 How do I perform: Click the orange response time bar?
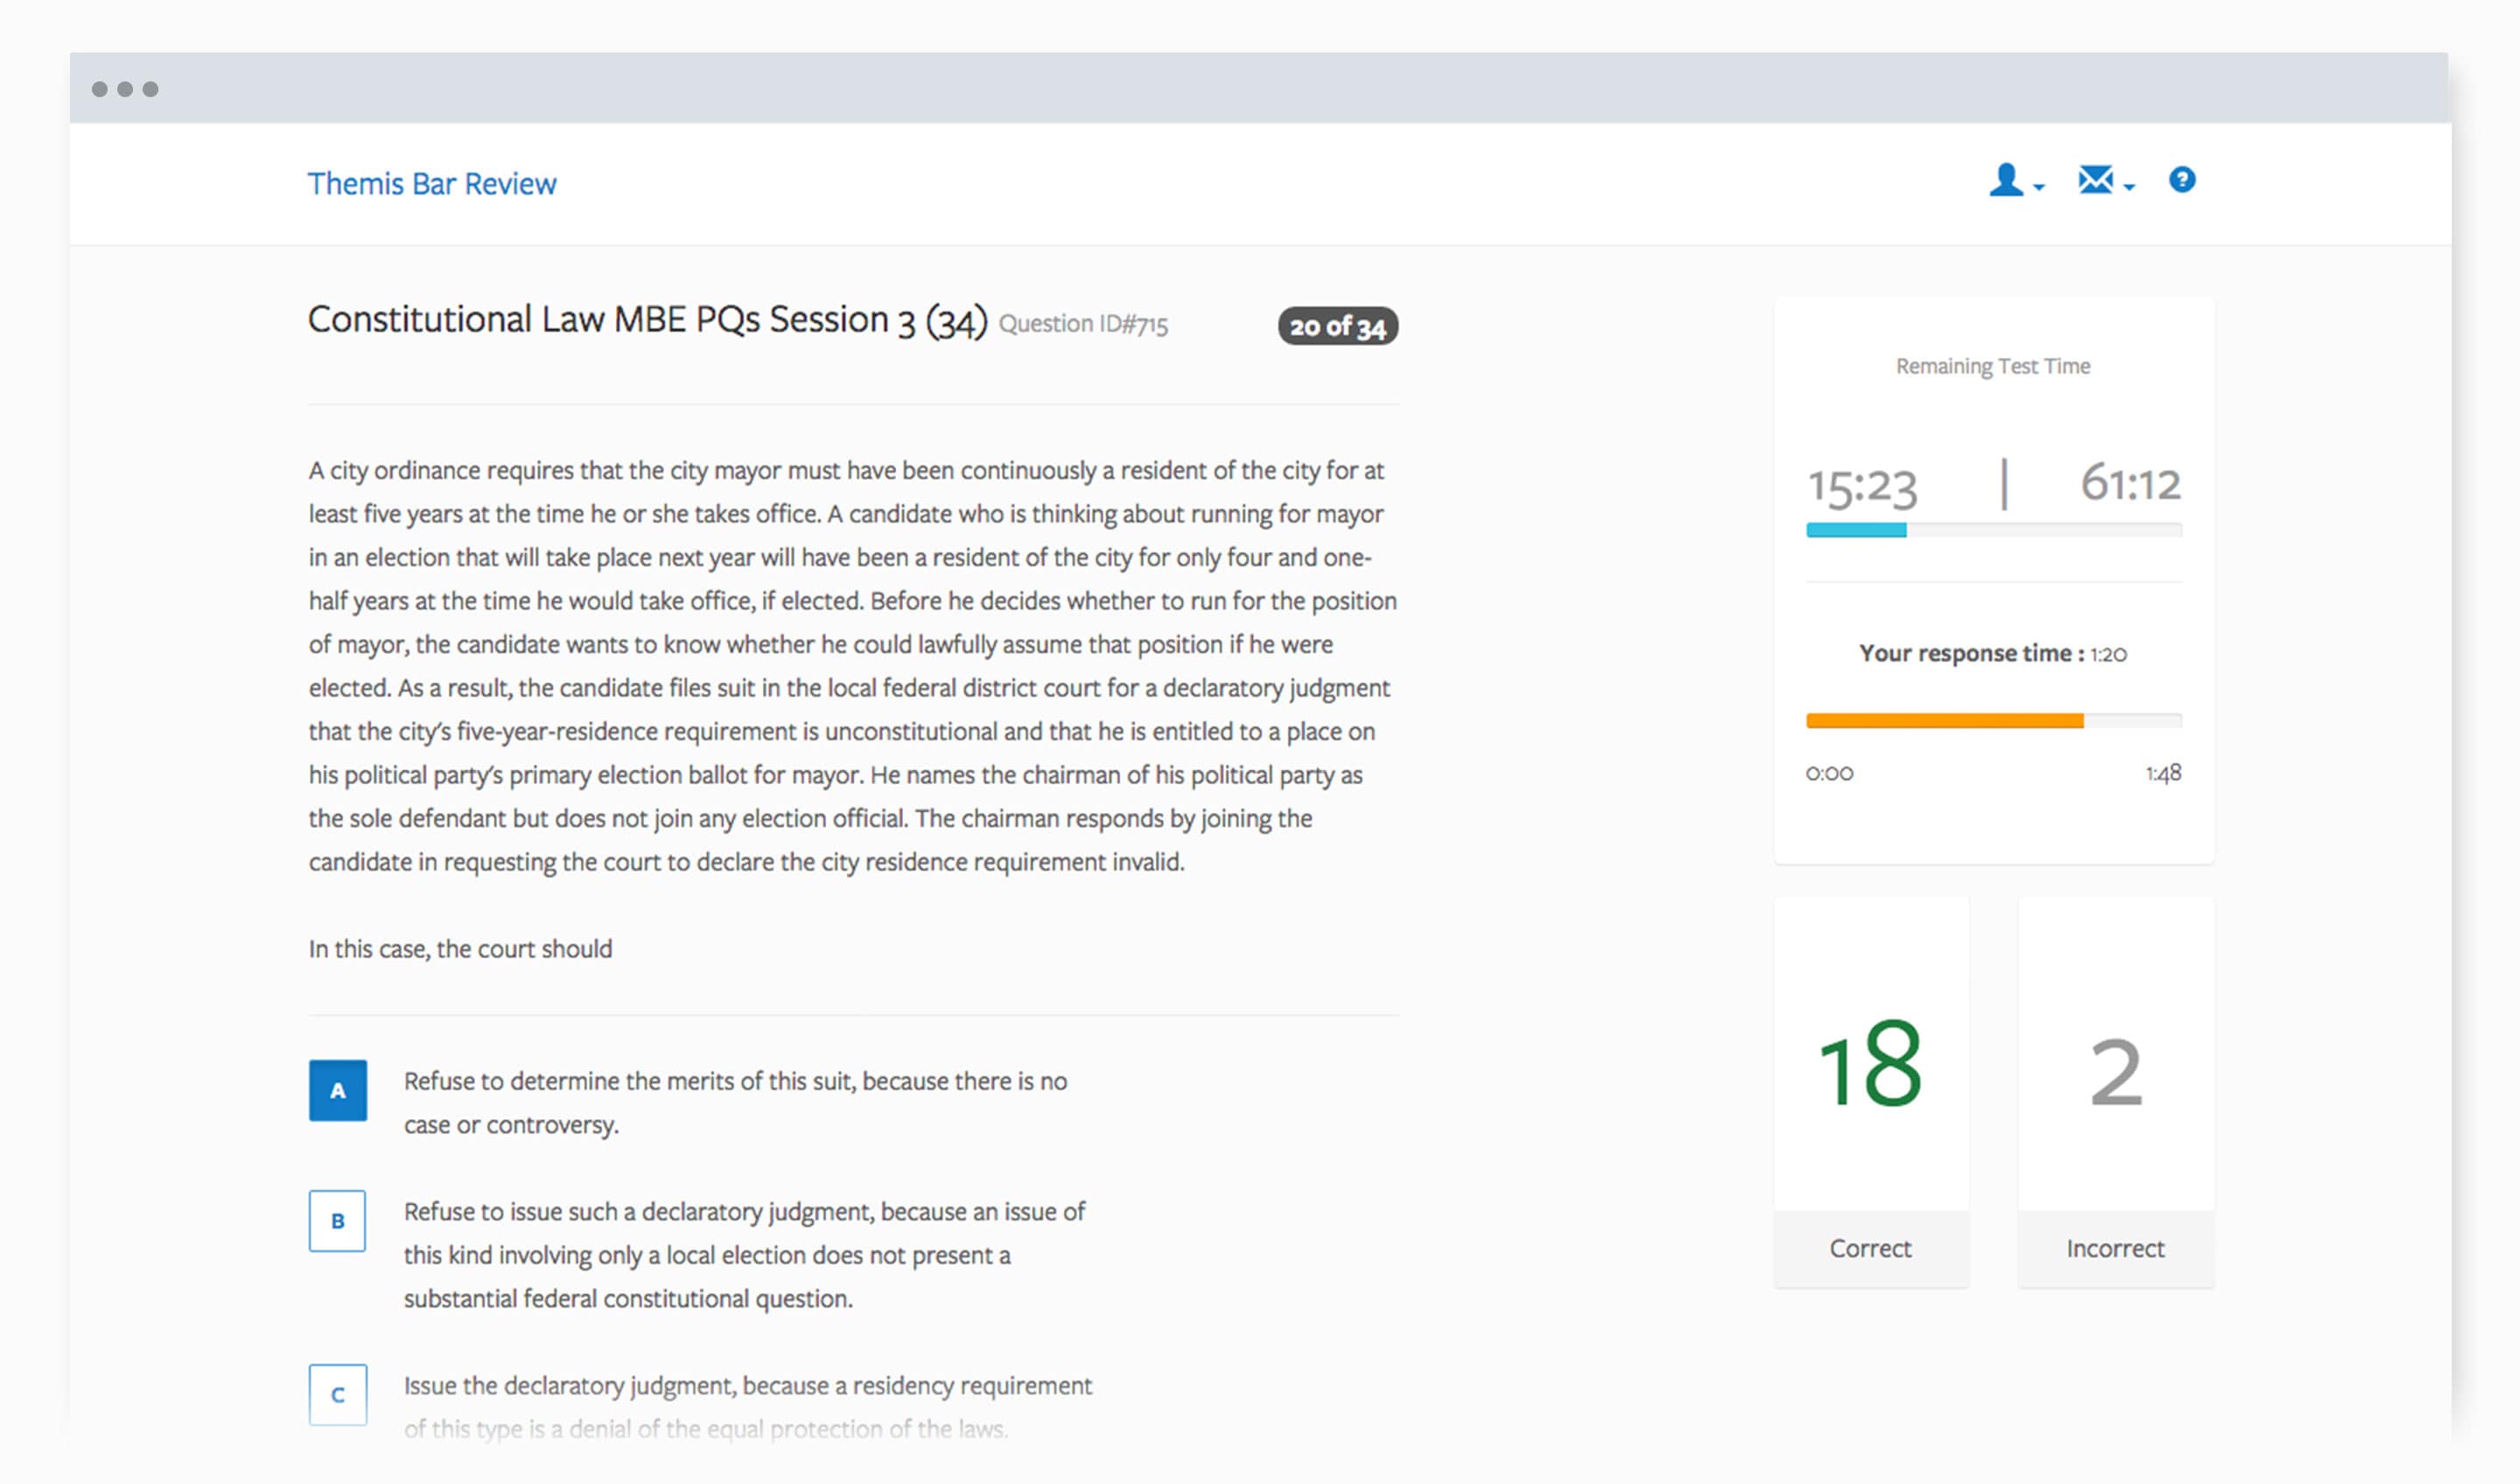(1944, 720)
